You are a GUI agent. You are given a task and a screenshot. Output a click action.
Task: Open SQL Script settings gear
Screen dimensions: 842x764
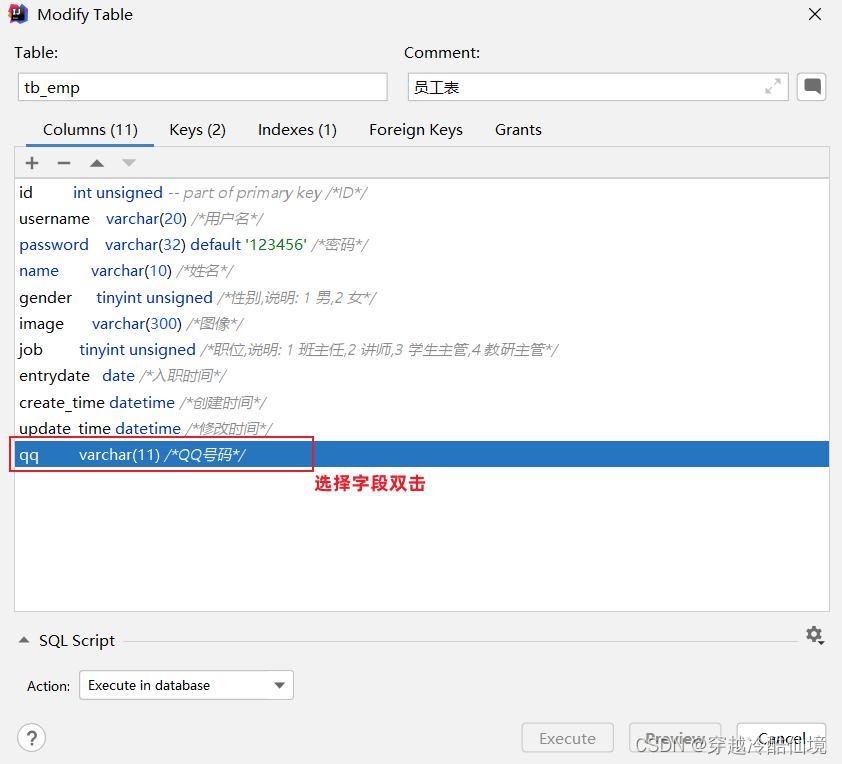coord(815,636)
